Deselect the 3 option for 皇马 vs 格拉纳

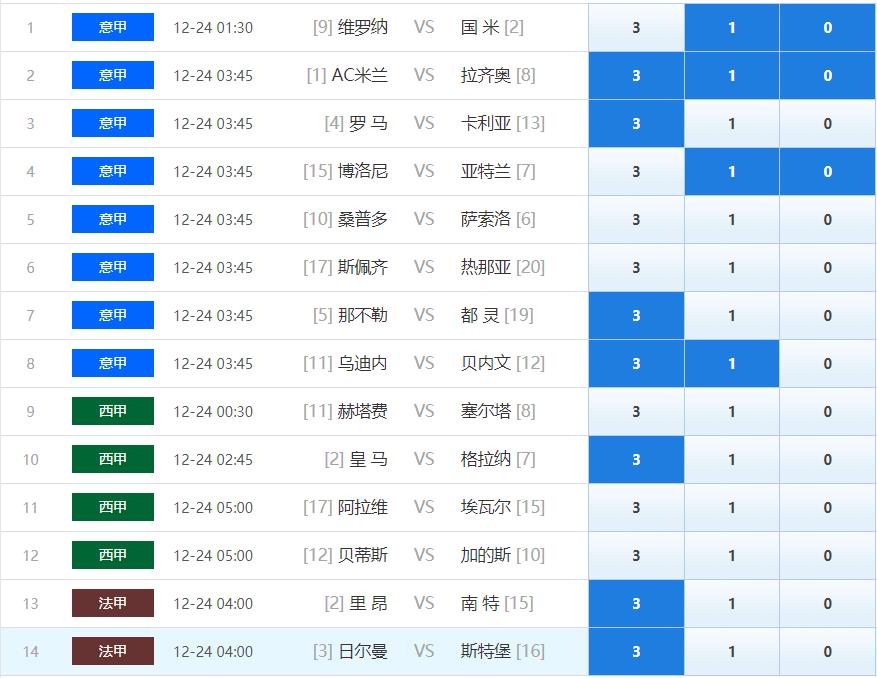pyautogui.click(x=636, y=460)
